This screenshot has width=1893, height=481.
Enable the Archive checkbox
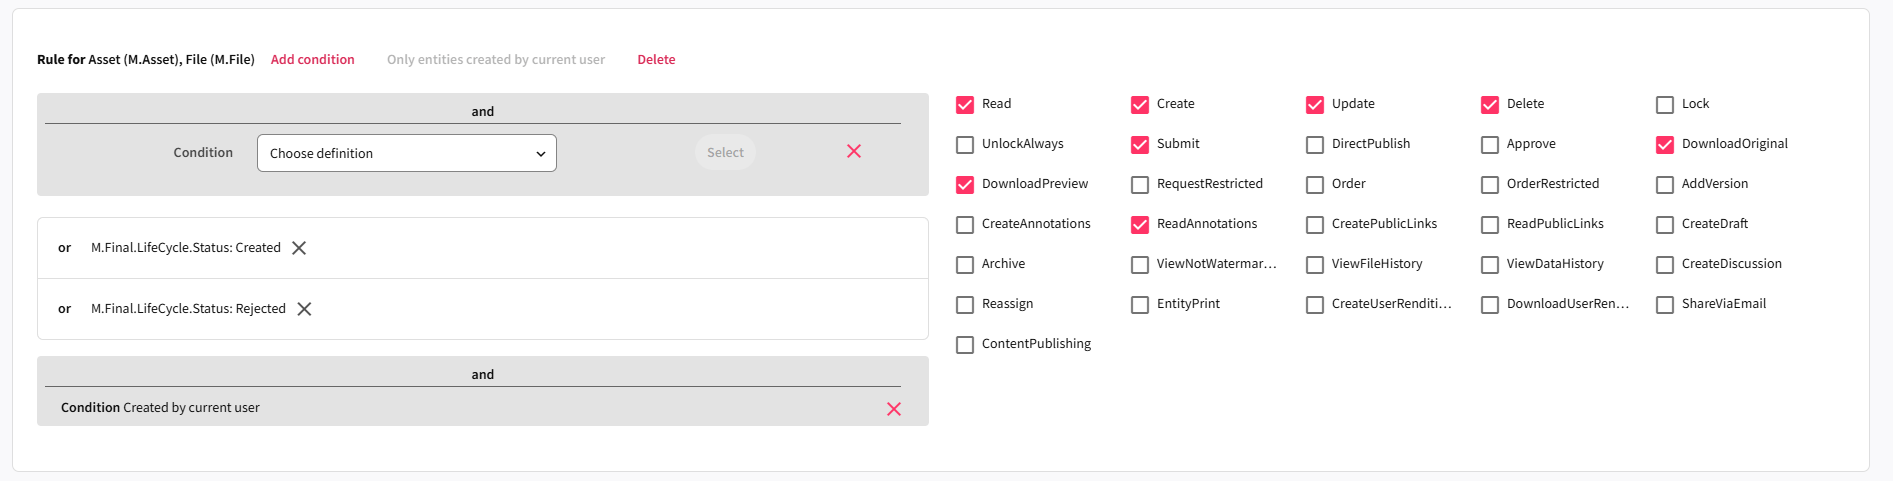[x=965, y=265]
